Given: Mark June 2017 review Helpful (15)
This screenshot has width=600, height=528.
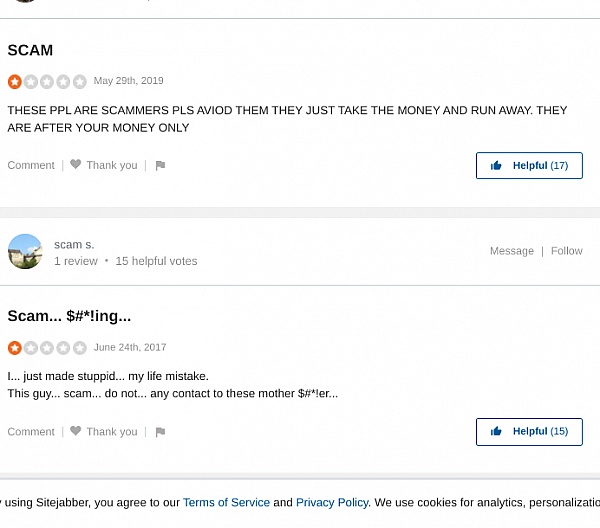Looking at the screenshot, I should [x=529, y=431].
